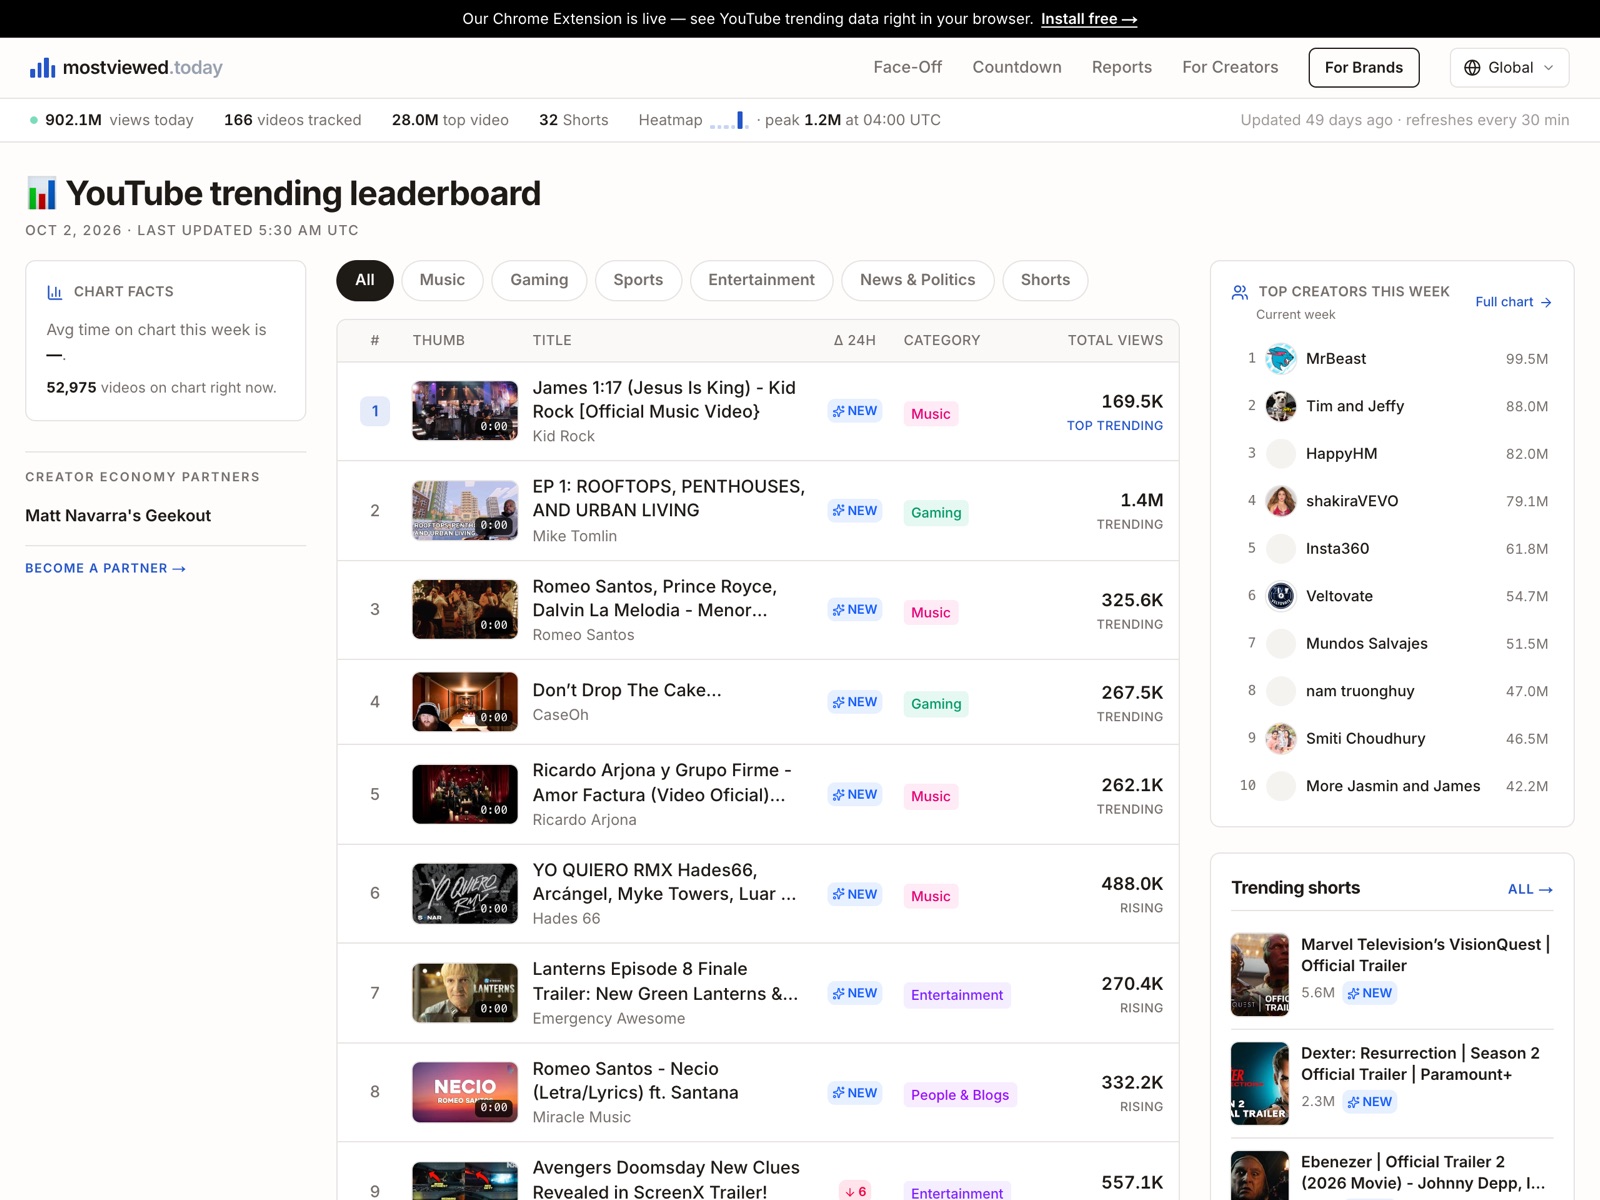1600x1200 pixels.
Task: Click the For Brands button
Action: coord(1364,67)
